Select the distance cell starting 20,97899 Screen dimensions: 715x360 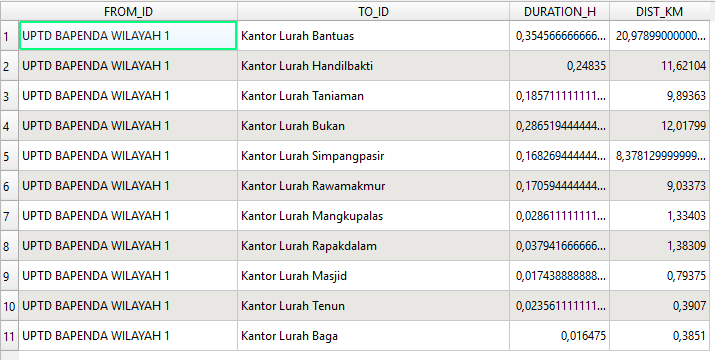click(659, 36)
